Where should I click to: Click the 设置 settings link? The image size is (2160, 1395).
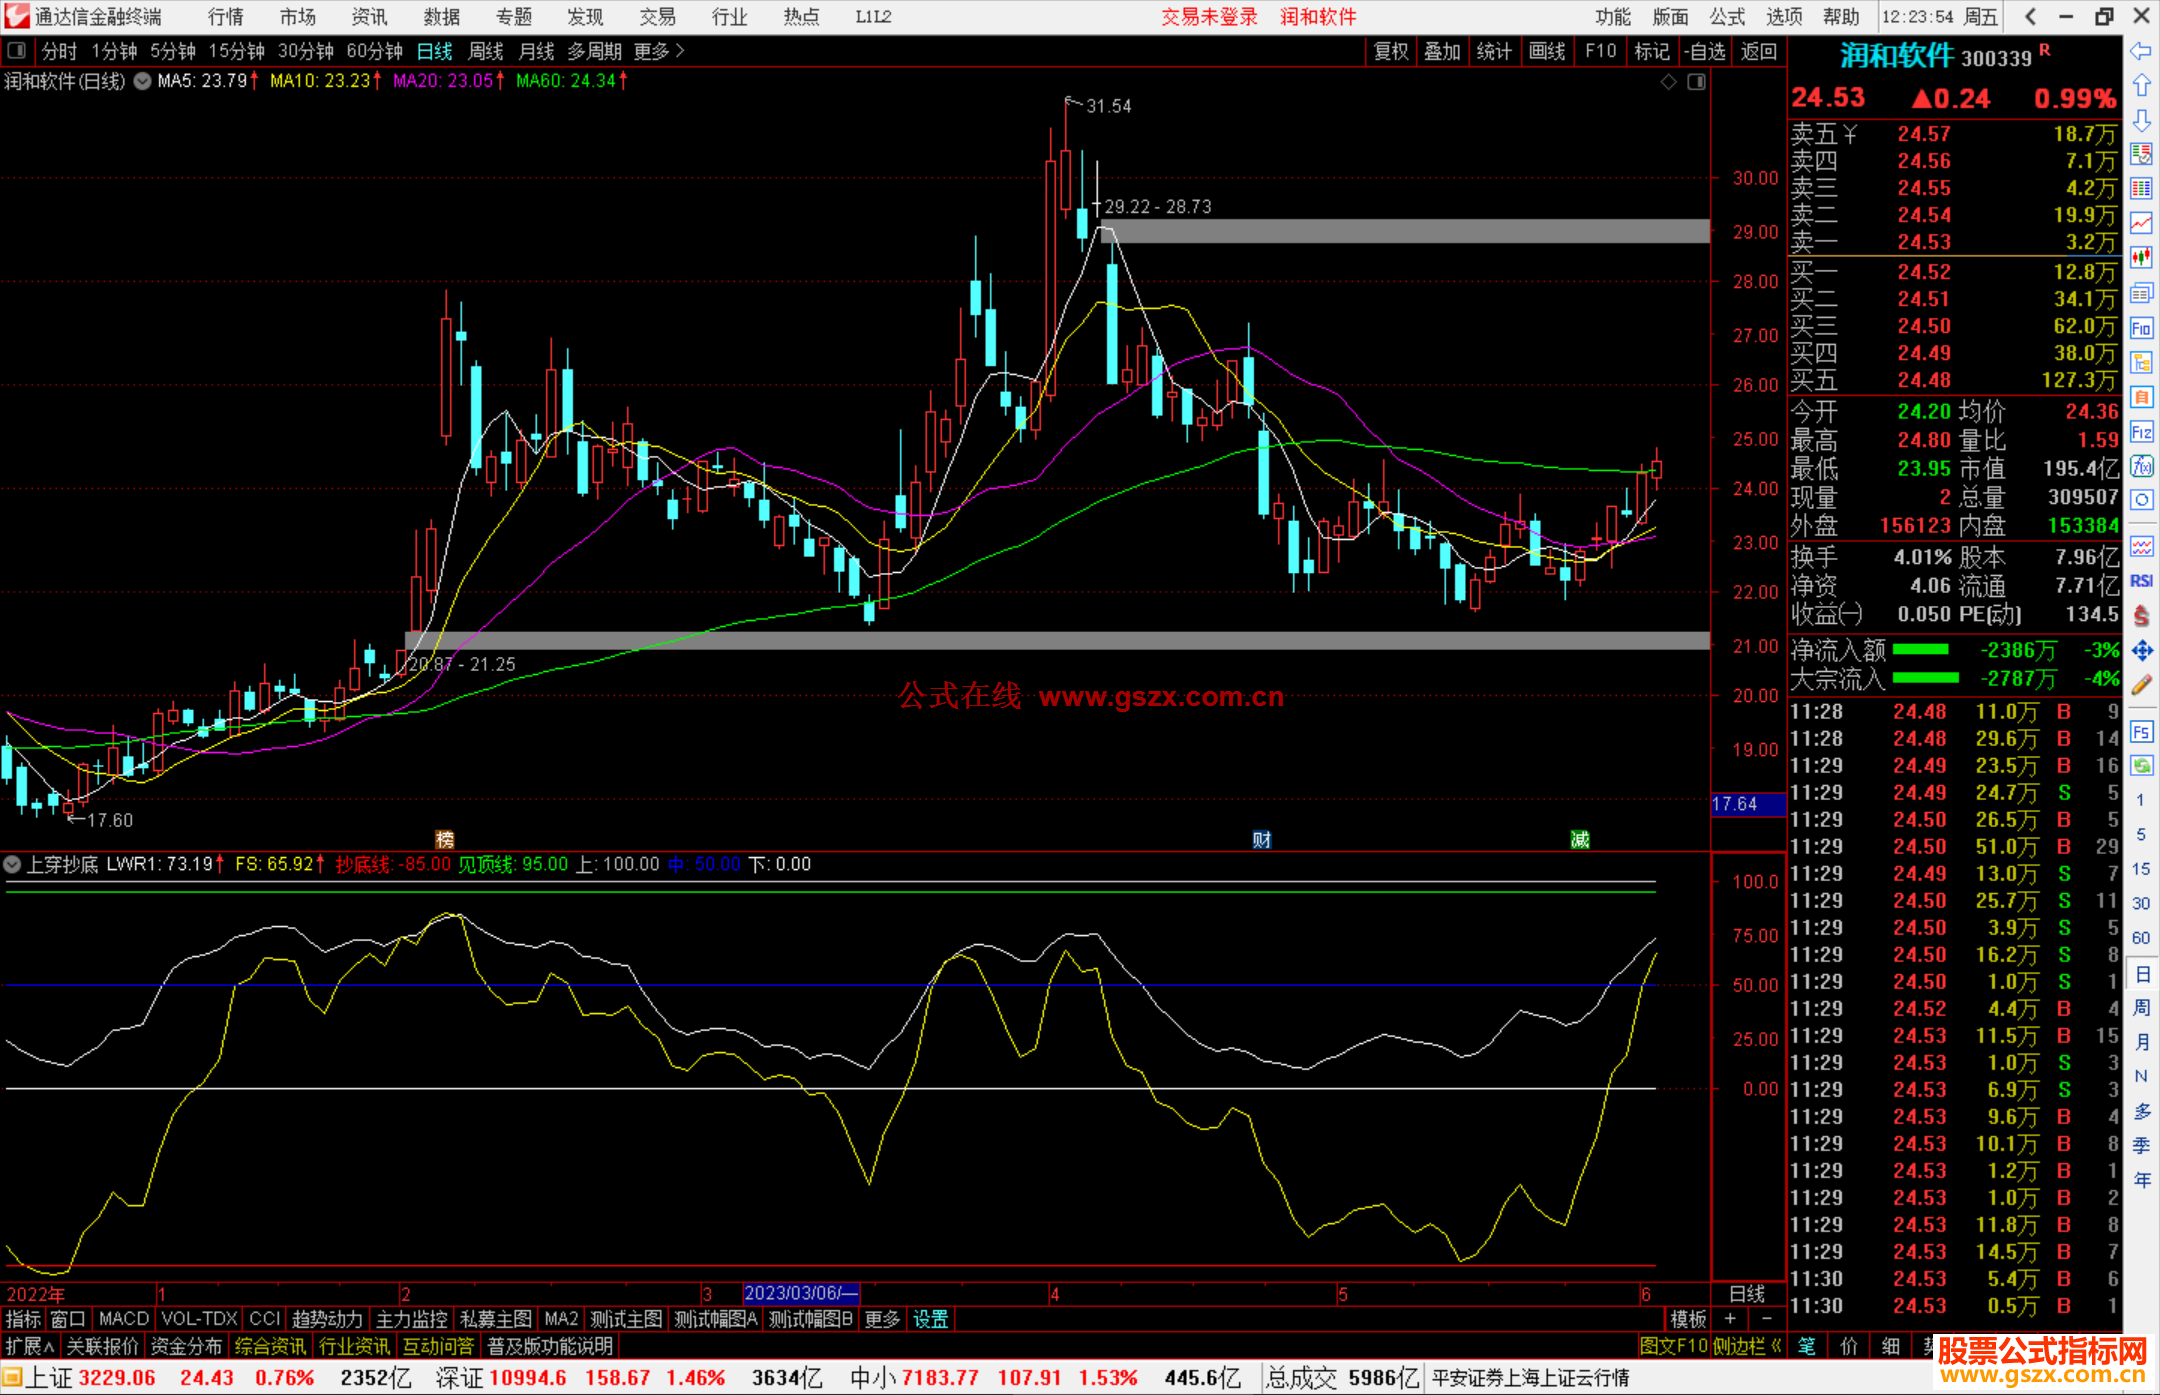tap(930, 1319)
